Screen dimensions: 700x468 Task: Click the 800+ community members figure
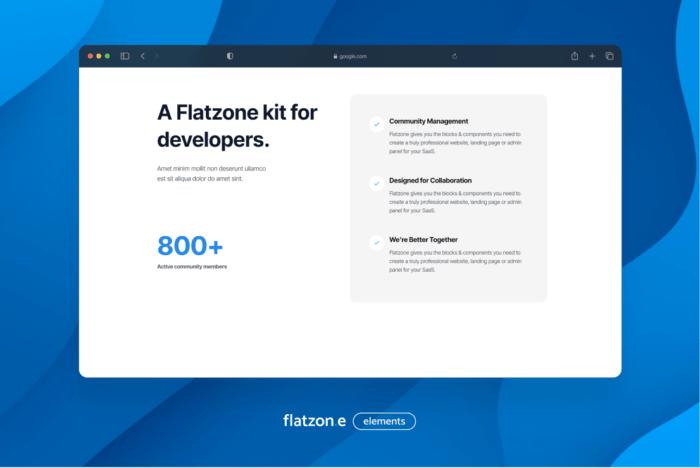click(190, 246)
